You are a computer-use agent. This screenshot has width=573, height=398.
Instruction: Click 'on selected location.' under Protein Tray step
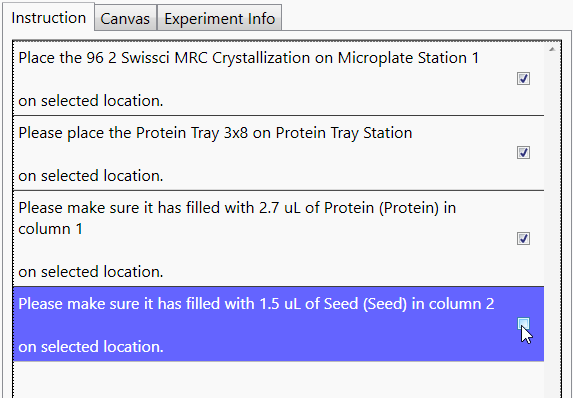click(x=91, y=176)
